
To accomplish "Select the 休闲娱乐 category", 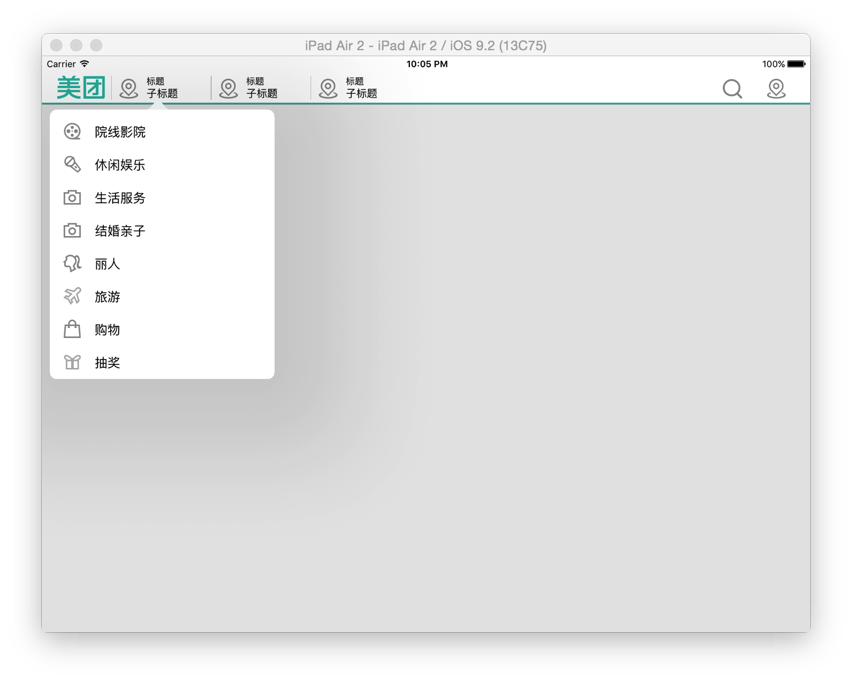I will [162, 165].
